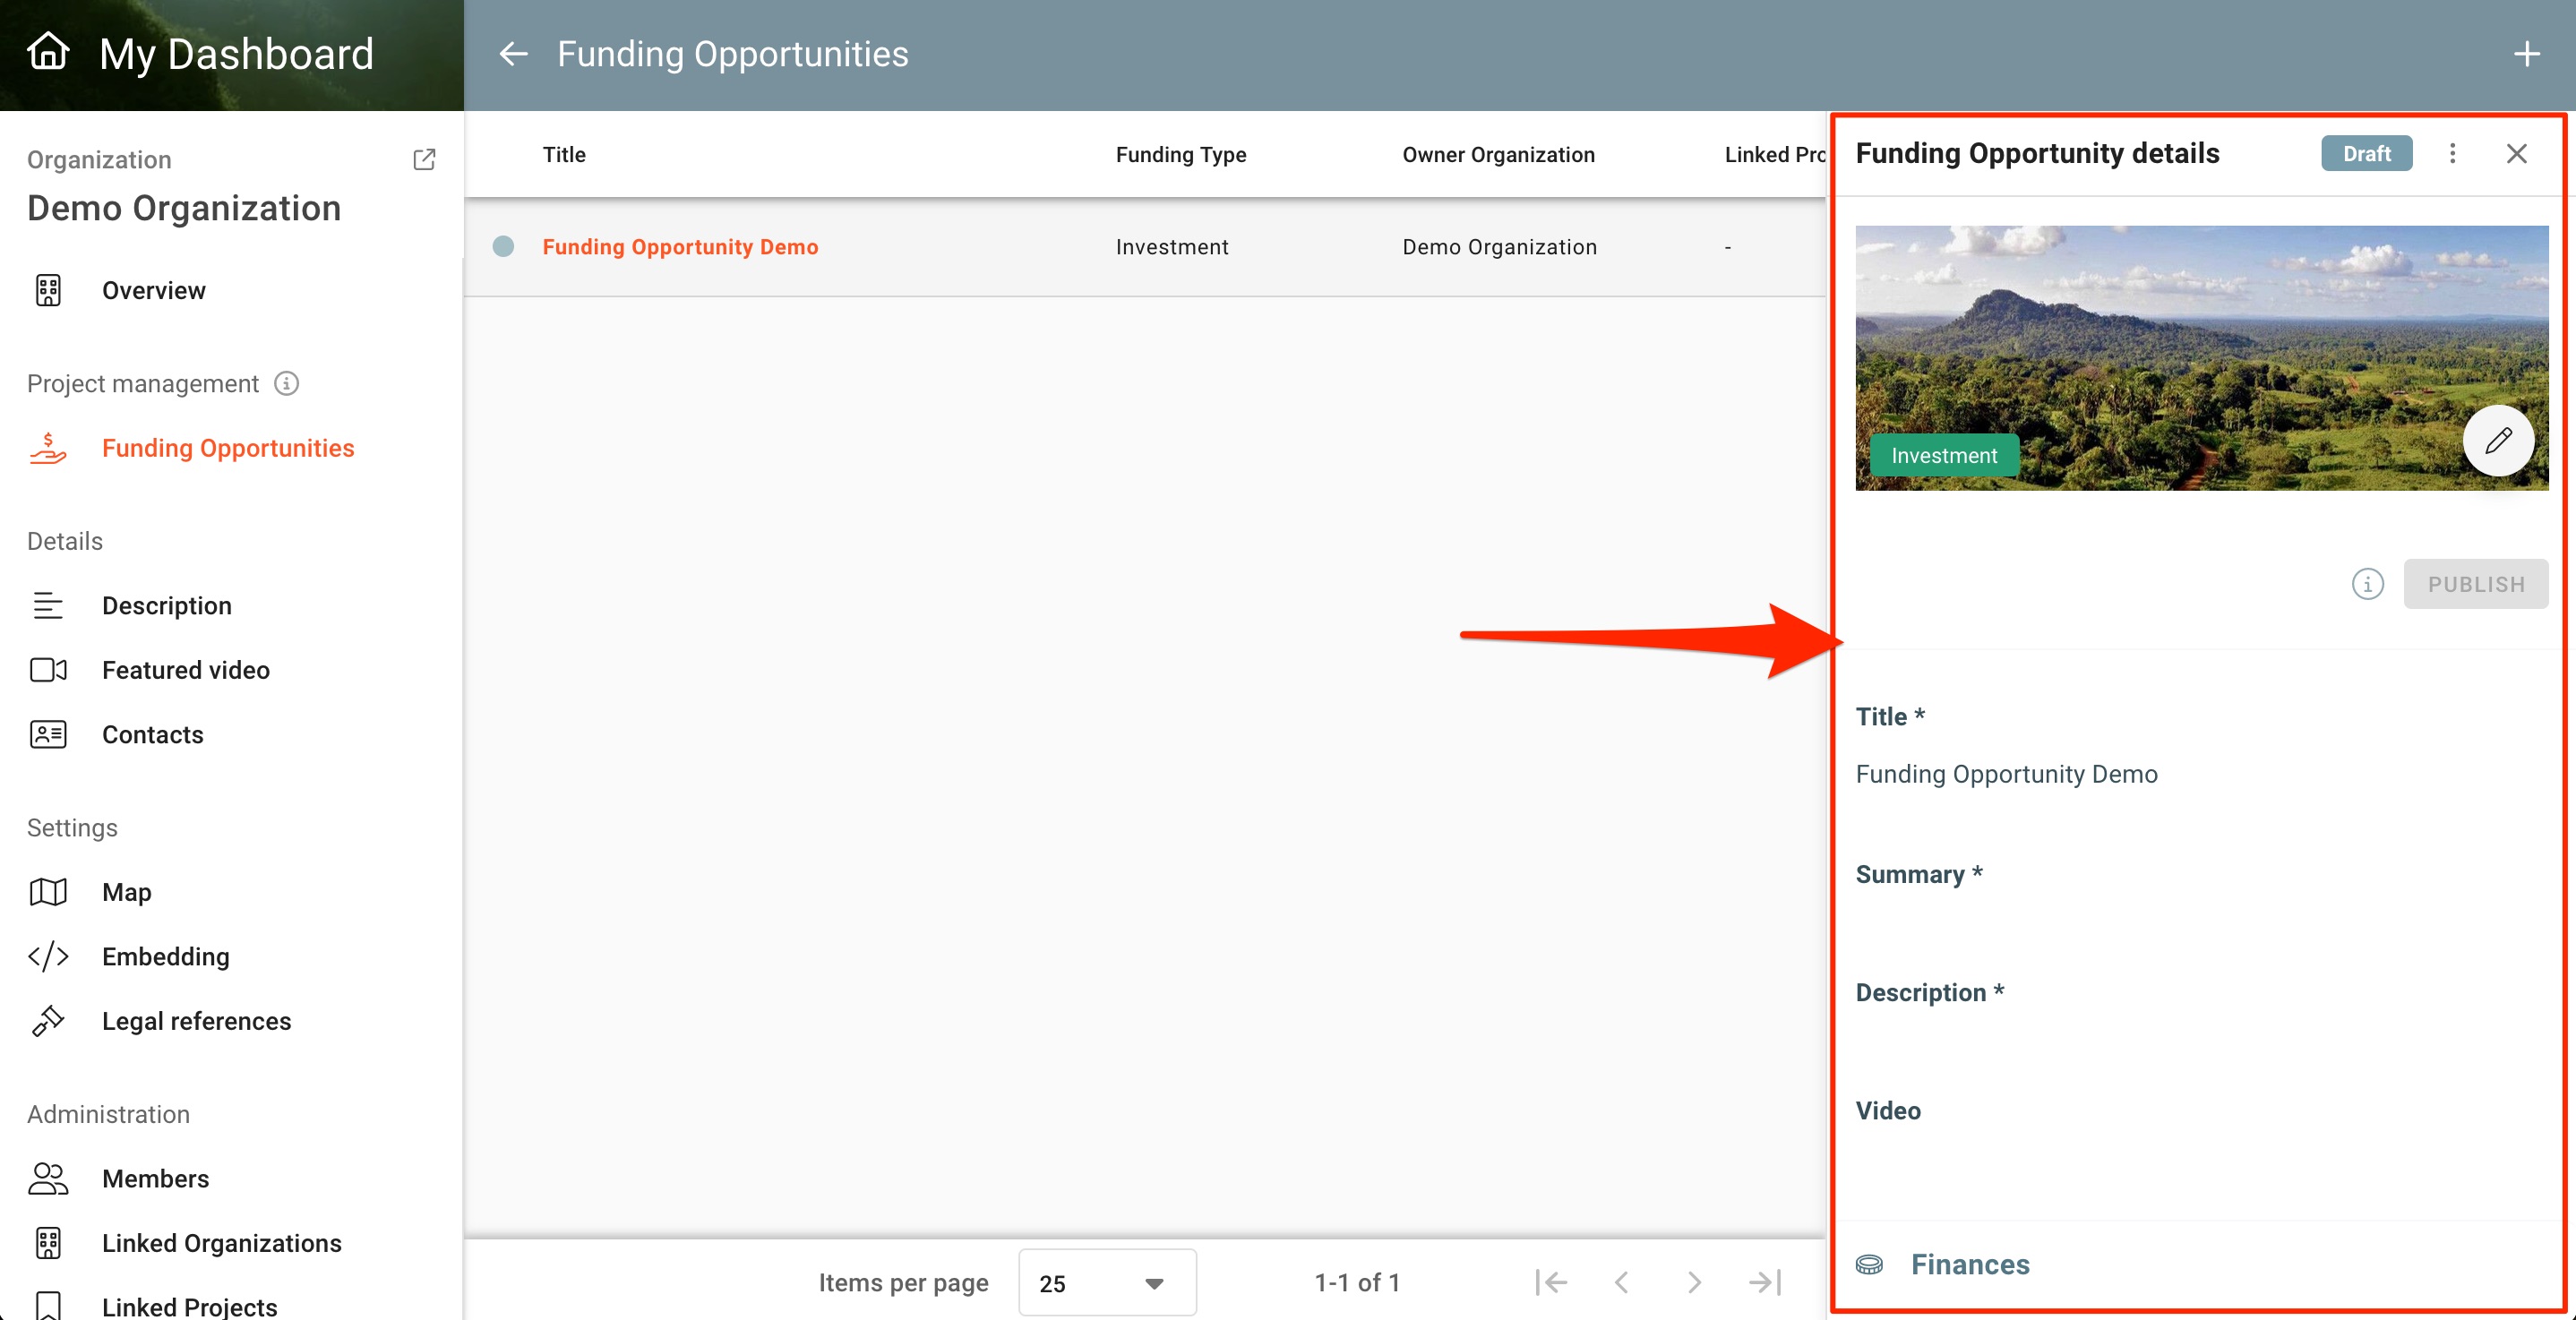2576x1320 pixels.
Task: Open the three-dot menu in details panel
Action: click(x=2452, y=153)
